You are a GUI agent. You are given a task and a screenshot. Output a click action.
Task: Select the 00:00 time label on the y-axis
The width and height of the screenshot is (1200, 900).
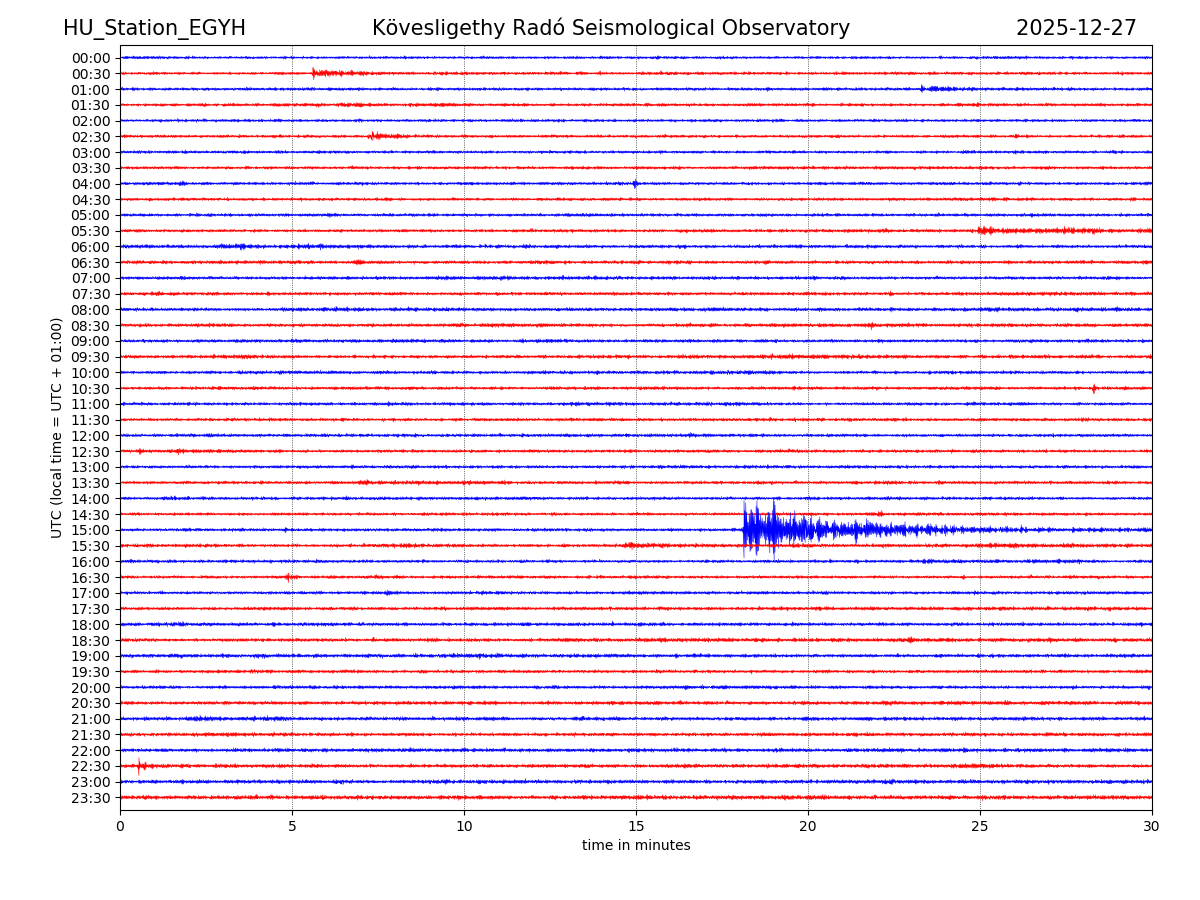[90, 58]
